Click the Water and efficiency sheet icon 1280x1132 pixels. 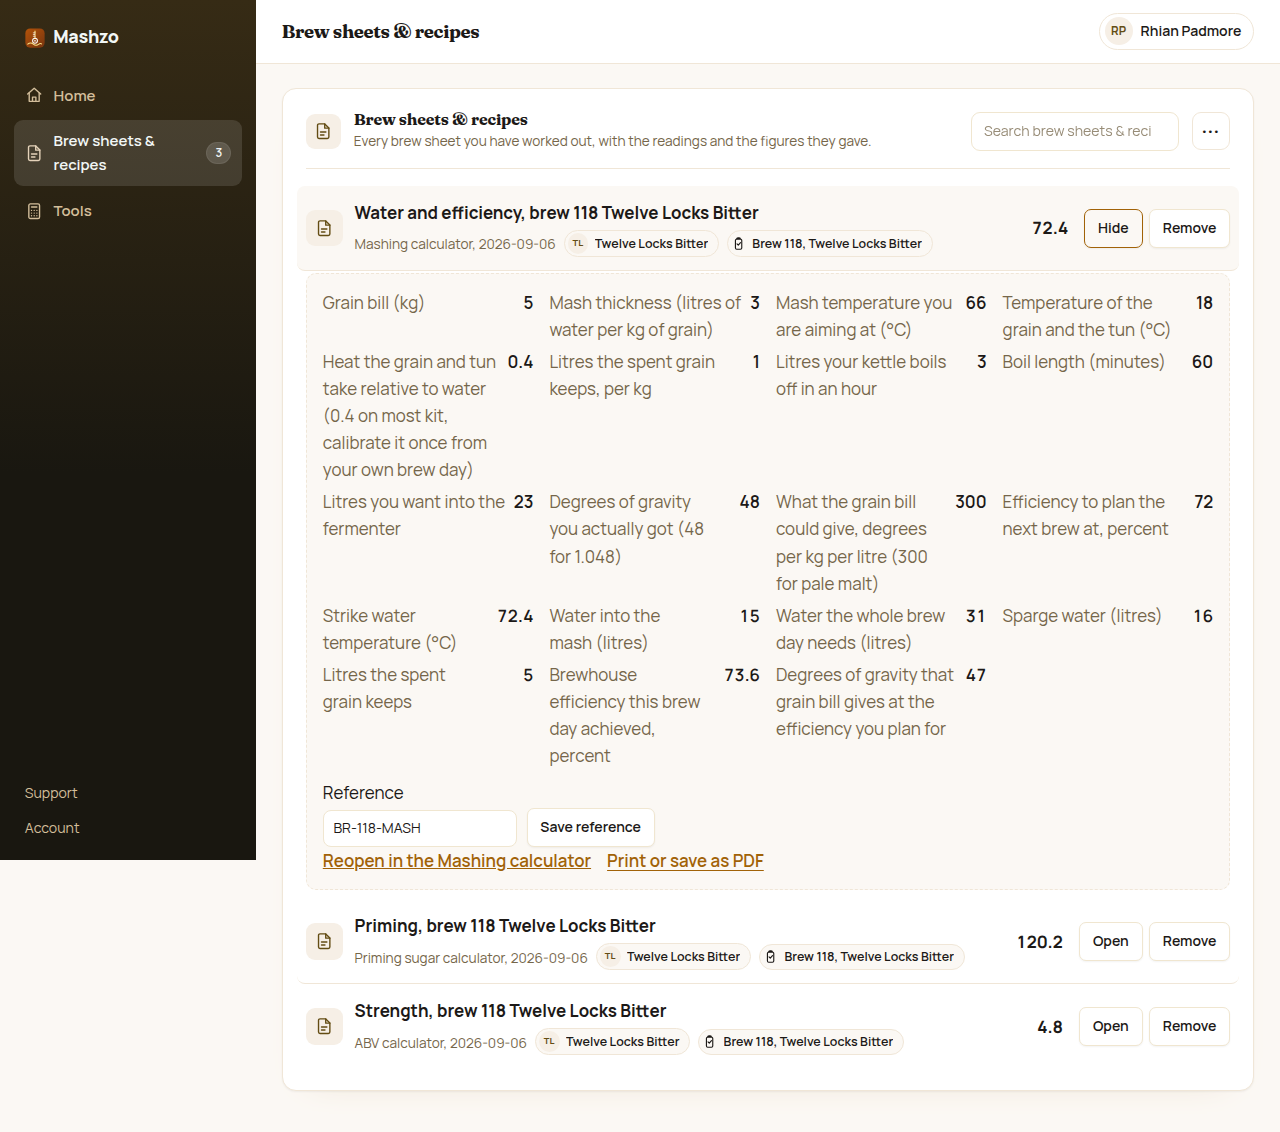click(x=324, y=228)
